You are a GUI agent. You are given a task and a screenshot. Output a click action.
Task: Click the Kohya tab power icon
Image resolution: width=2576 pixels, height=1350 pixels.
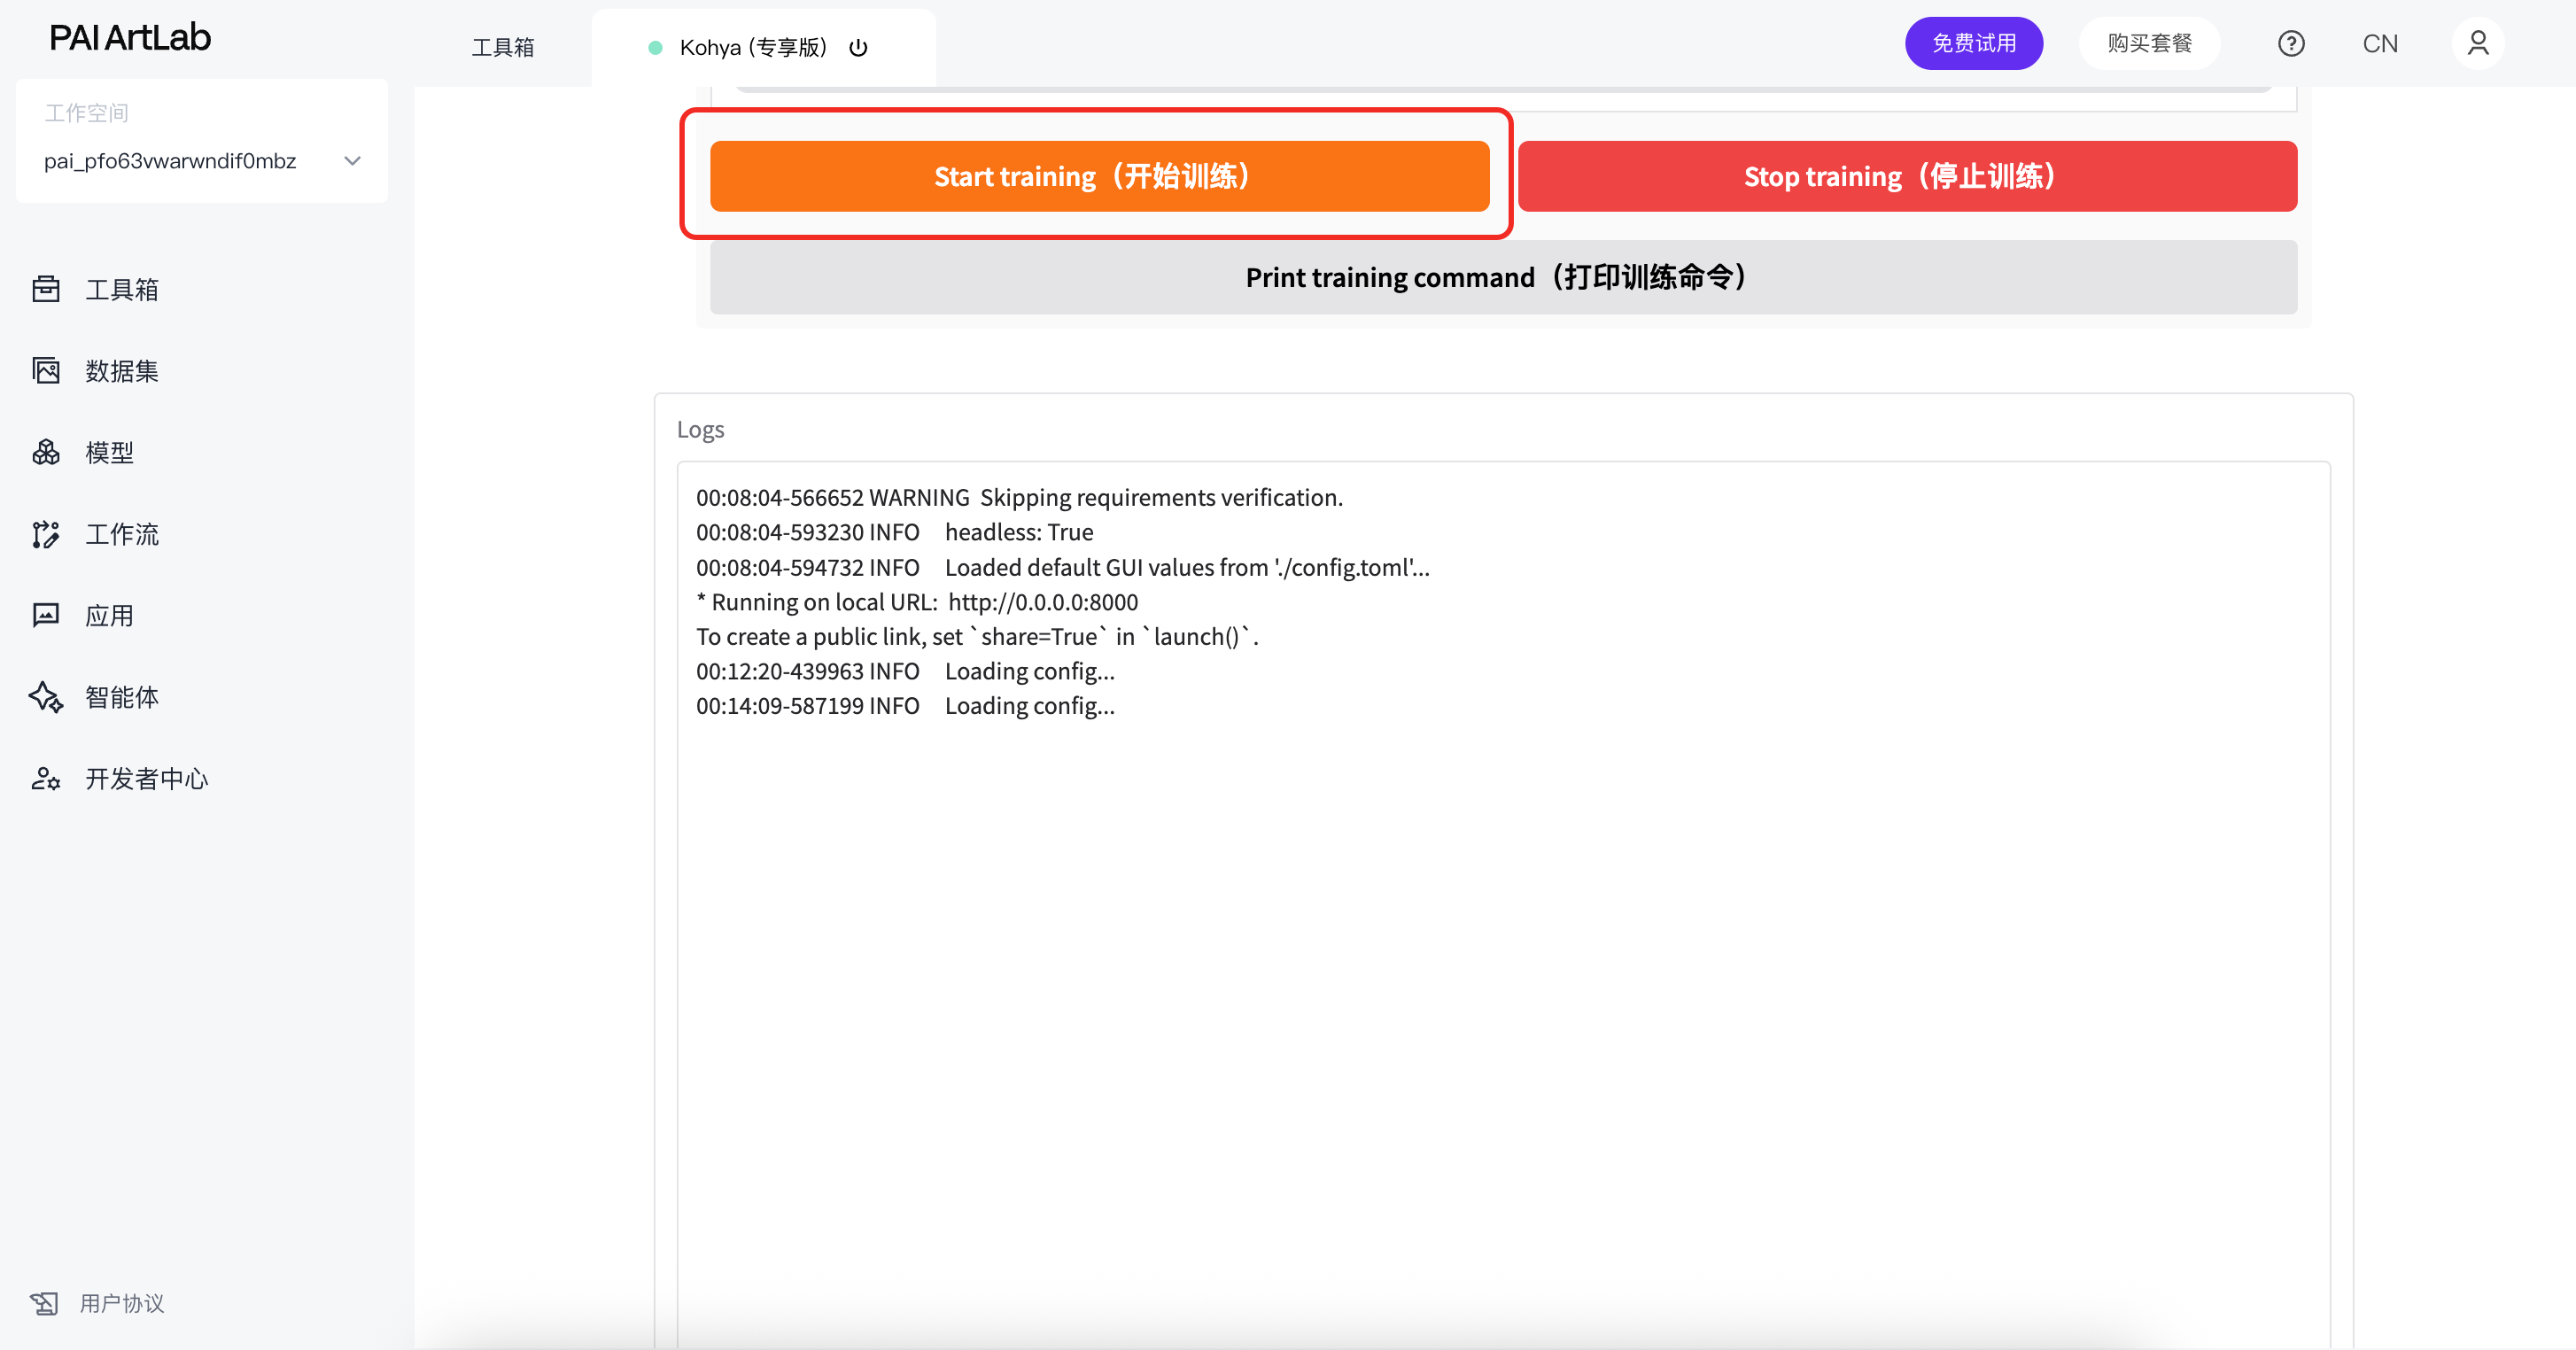(x=858, y=48)
